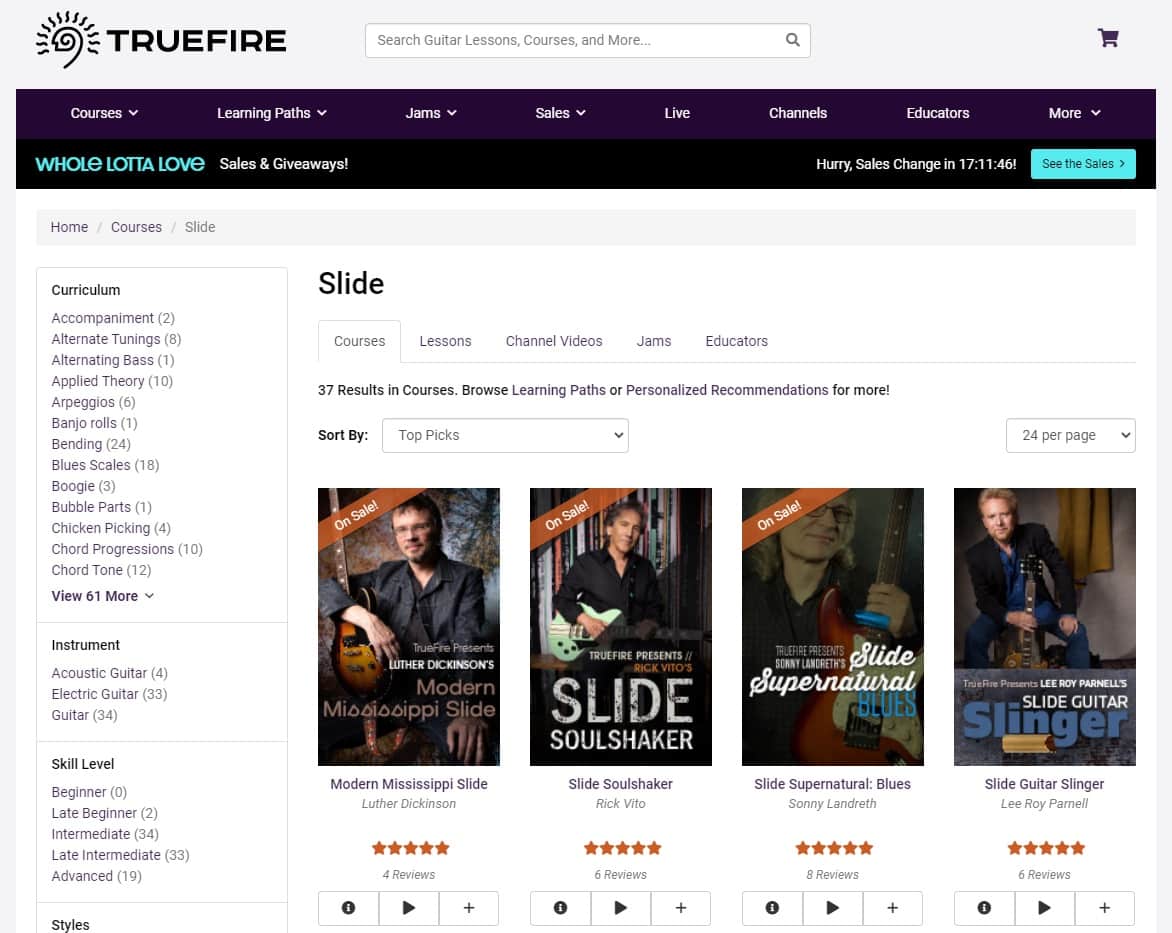The width and height of the screenshot is (1172, 933).
Task: Click star rating of Modern Mississippi Slide
Action: pyautogui.click(x=410, y=848)
